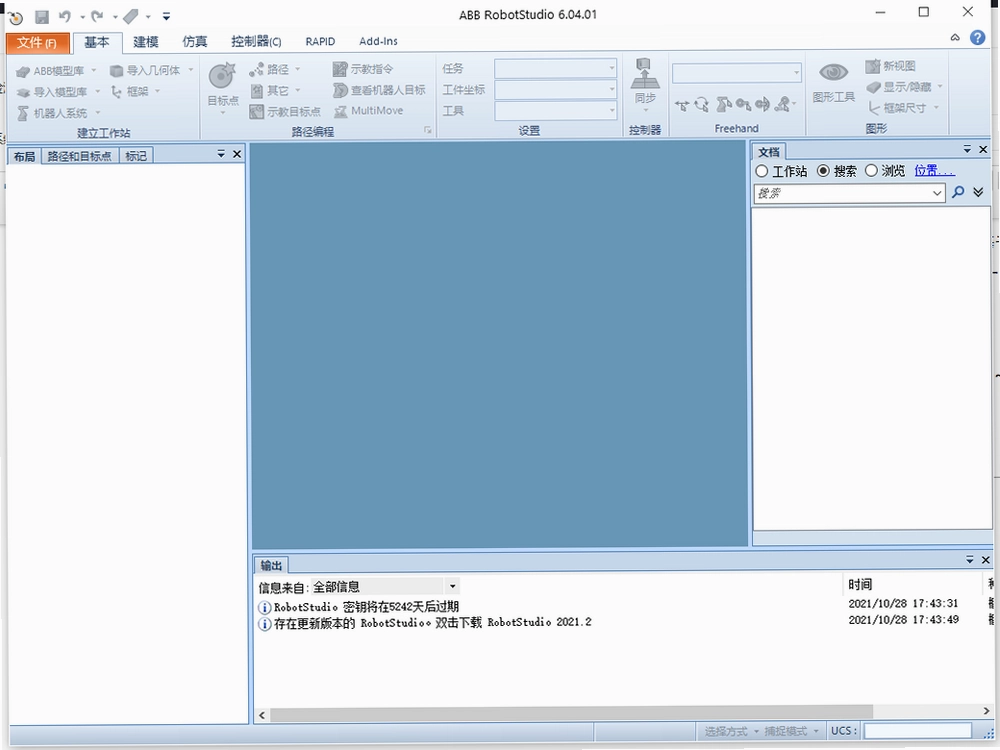
Task: Switch to the 控制器(C) ribbon tab
Action: [x=256, y=41]
